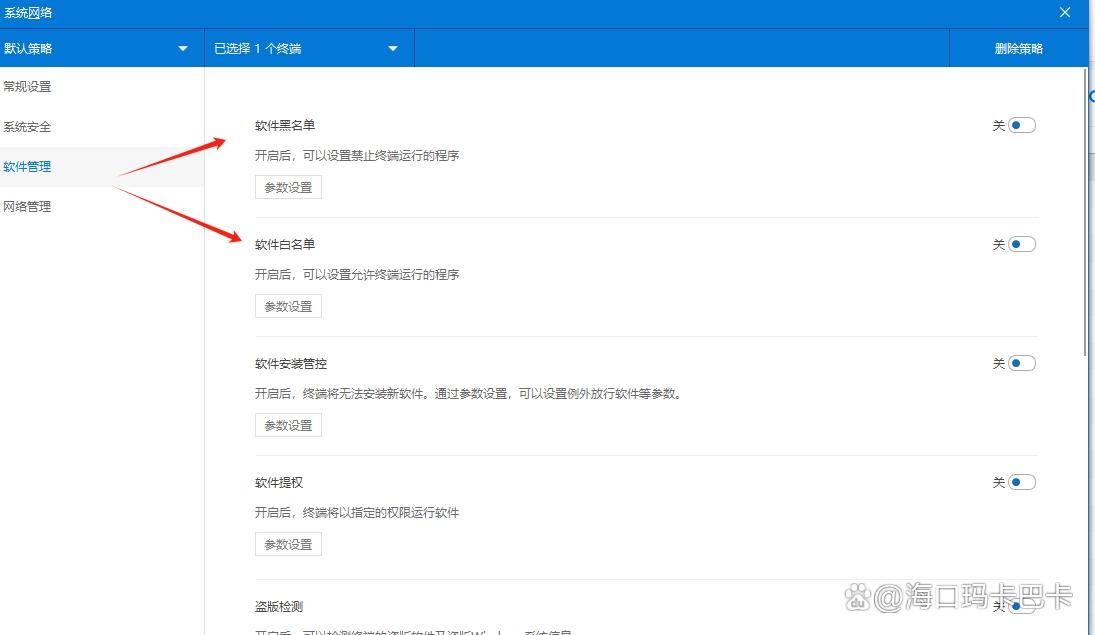The height and width of the screenshot is (635, 1095).
Task: Toggle the 软件黑名单 switch on
Action: tap(1021, 124)
